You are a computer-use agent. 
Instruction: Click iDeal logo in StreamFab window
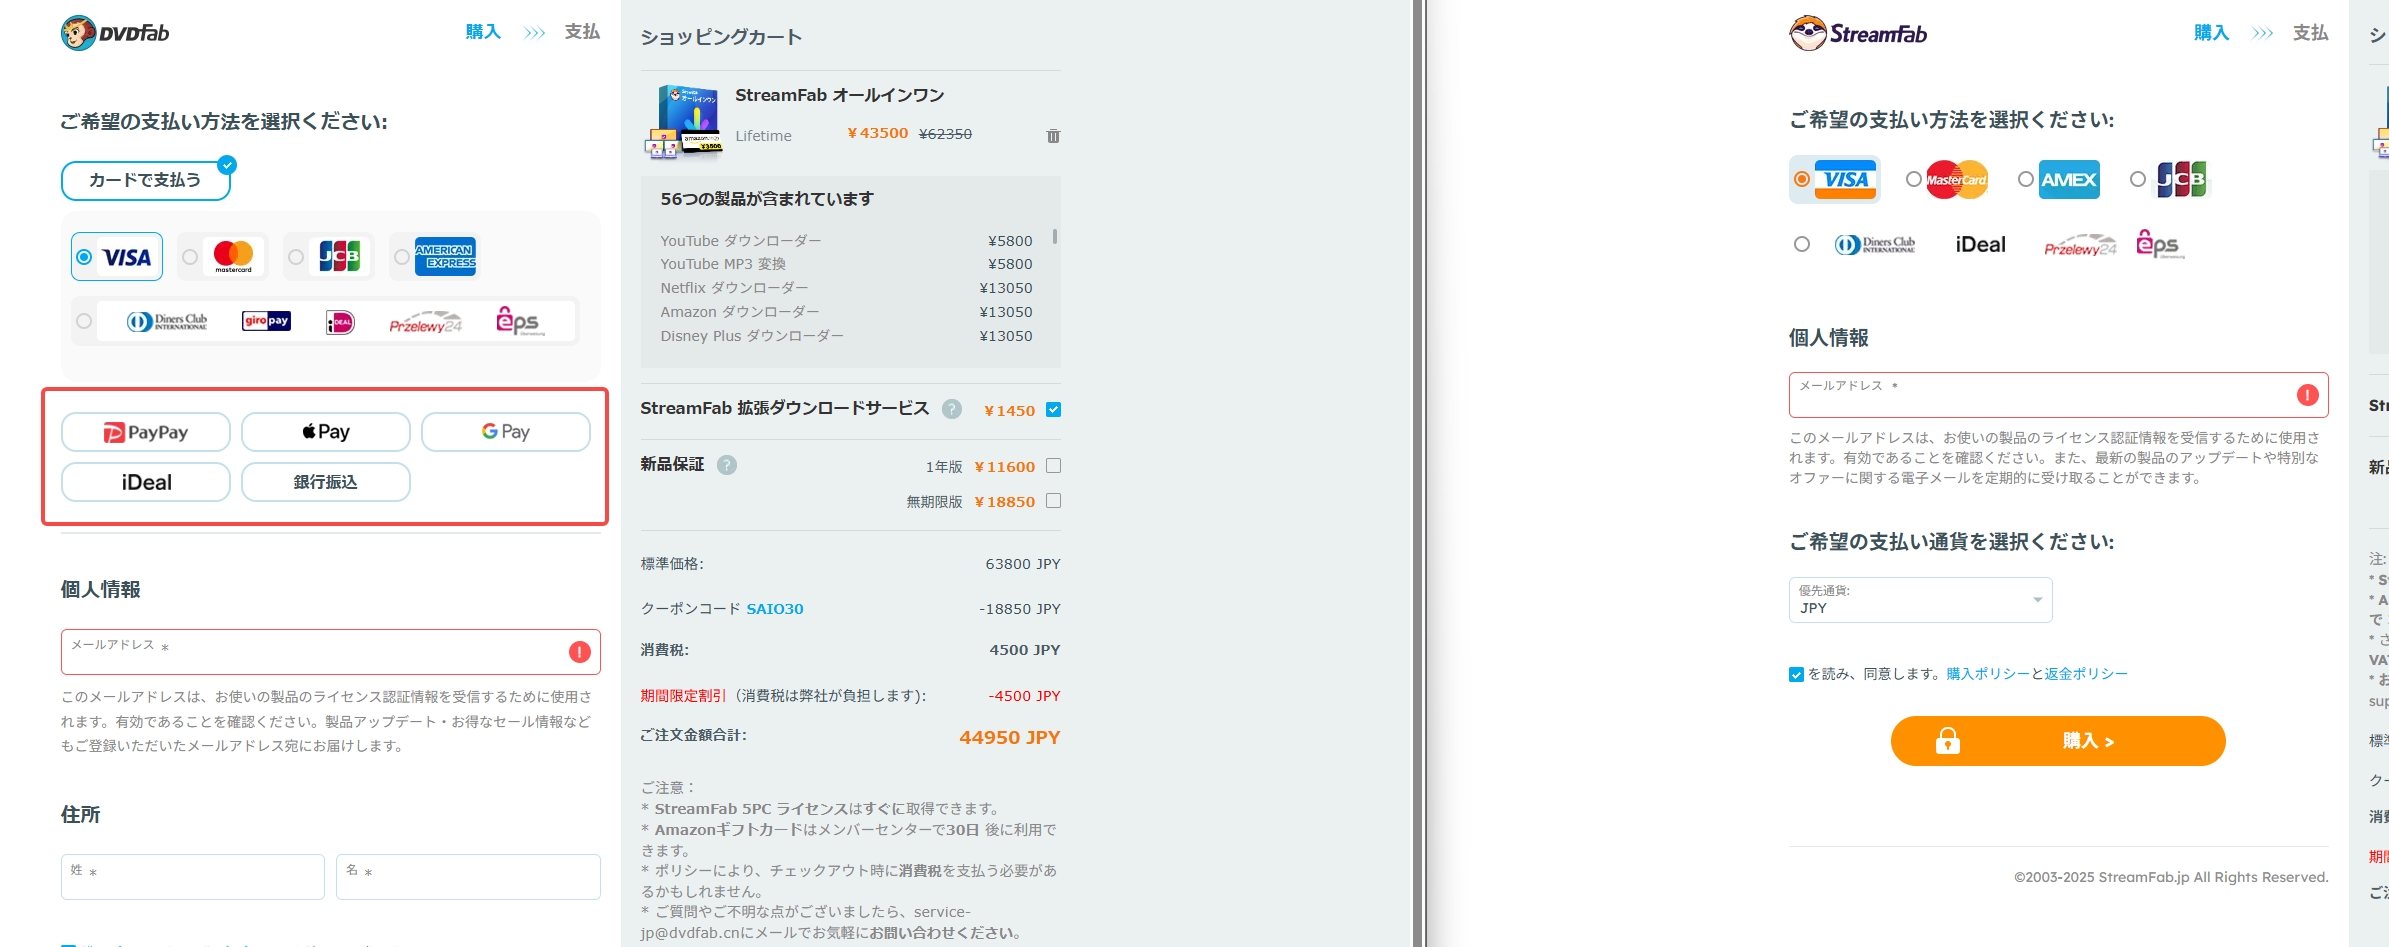point(1981,245)
